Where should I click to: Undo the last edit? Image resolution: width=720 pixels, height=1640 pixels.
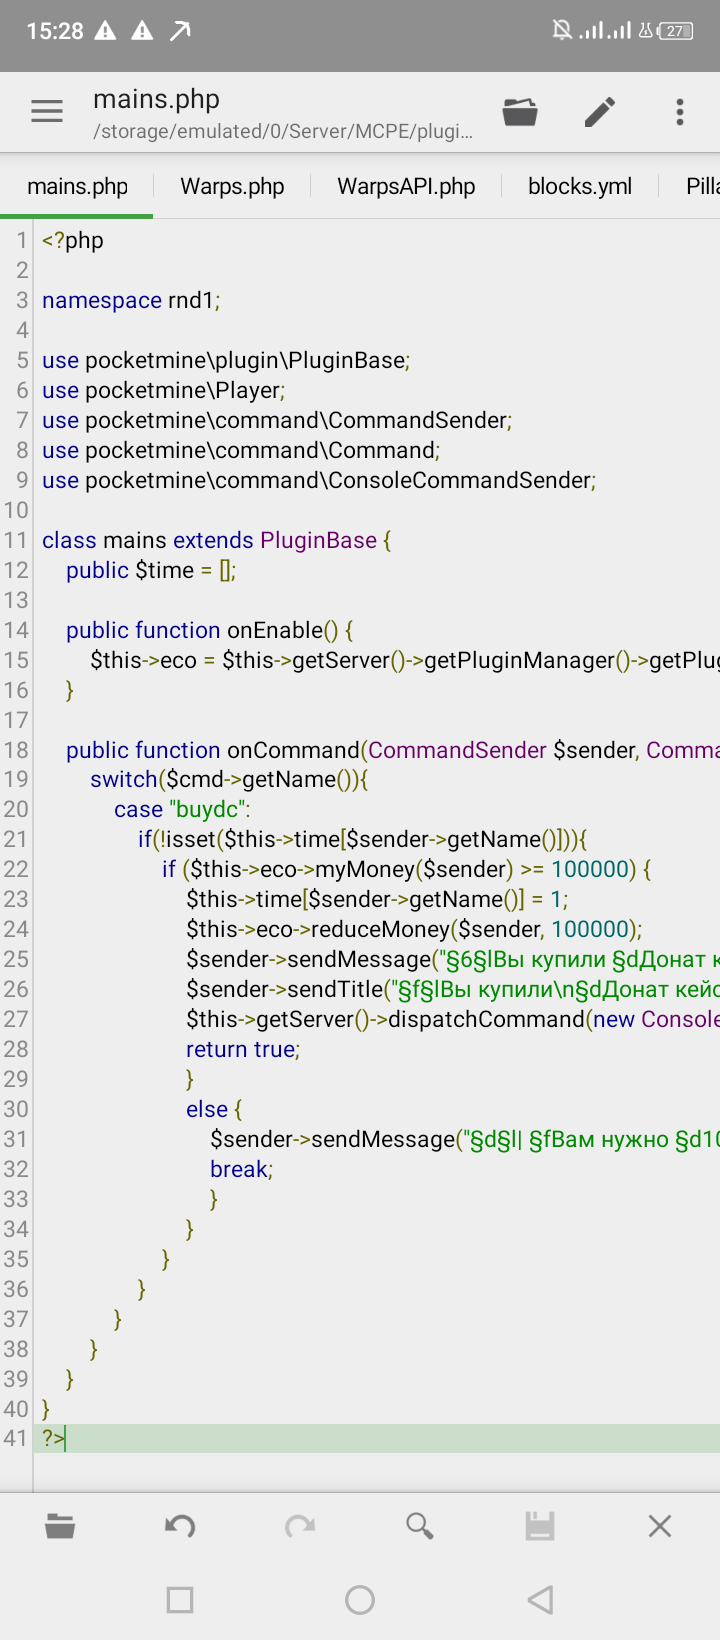pyautogui.click(x=180, y=1526)
